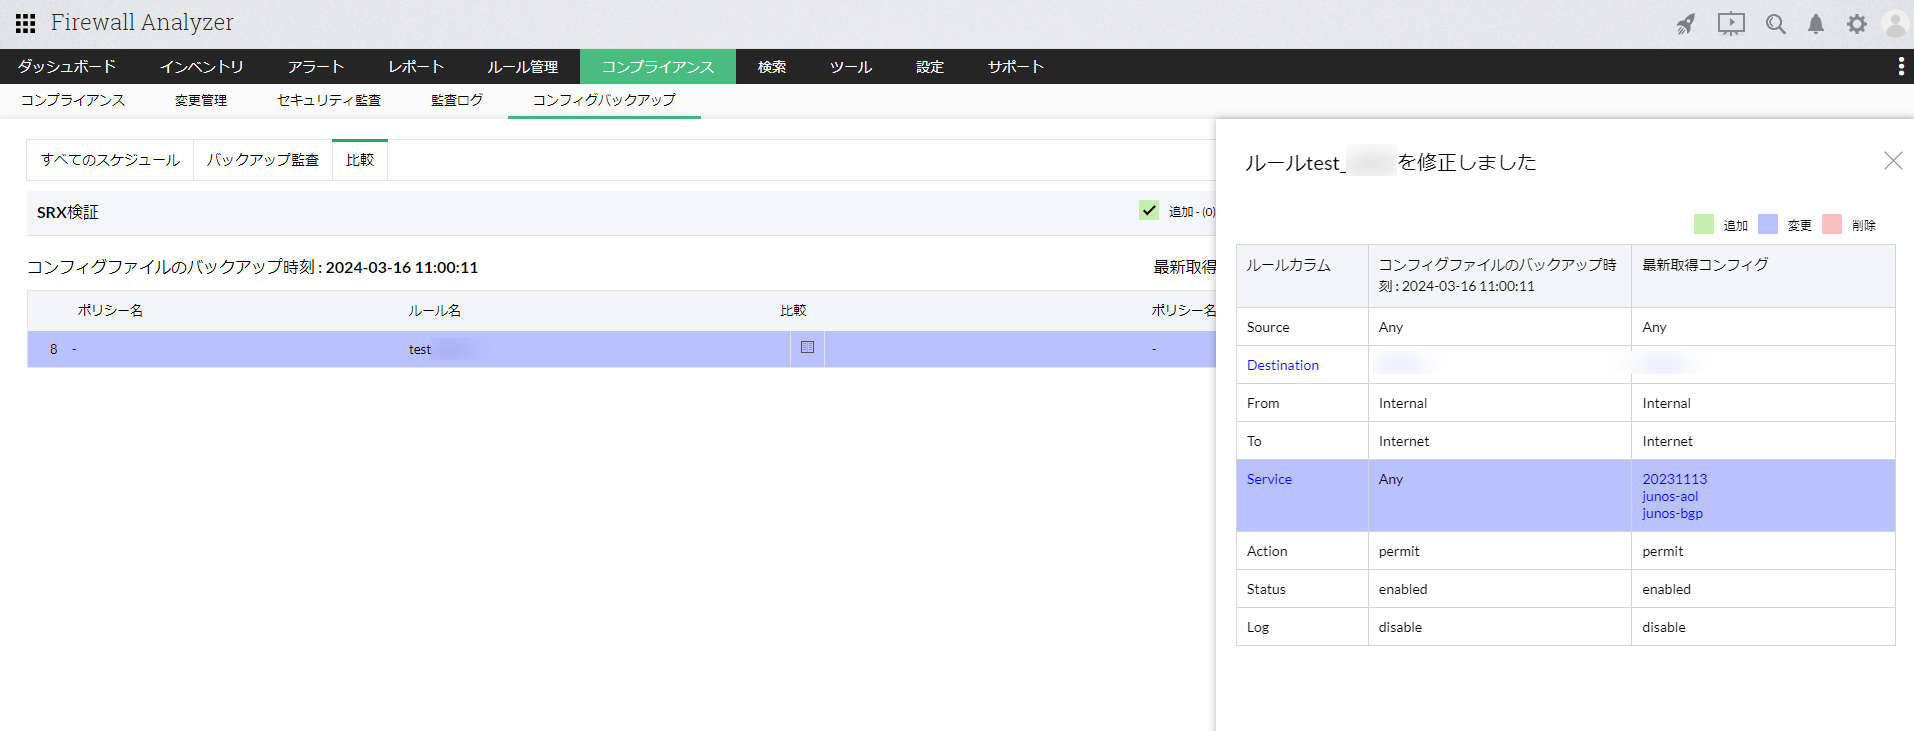Image resolution: width=1914 pixels, height=731 pixels.
Task: Close the rule modification panel
Action: tap(1892, 161)
